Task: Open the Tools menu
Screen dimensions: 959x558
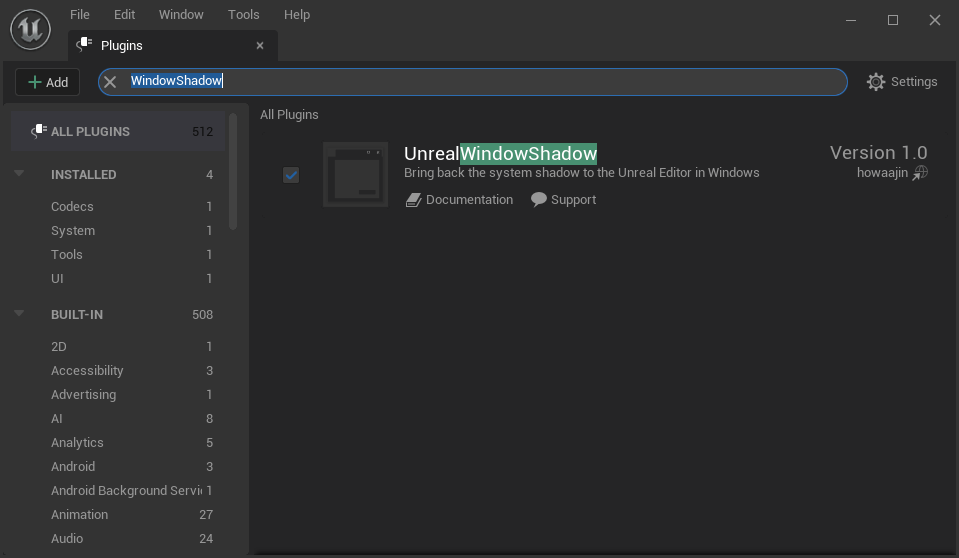Action: tap(243, 14)
